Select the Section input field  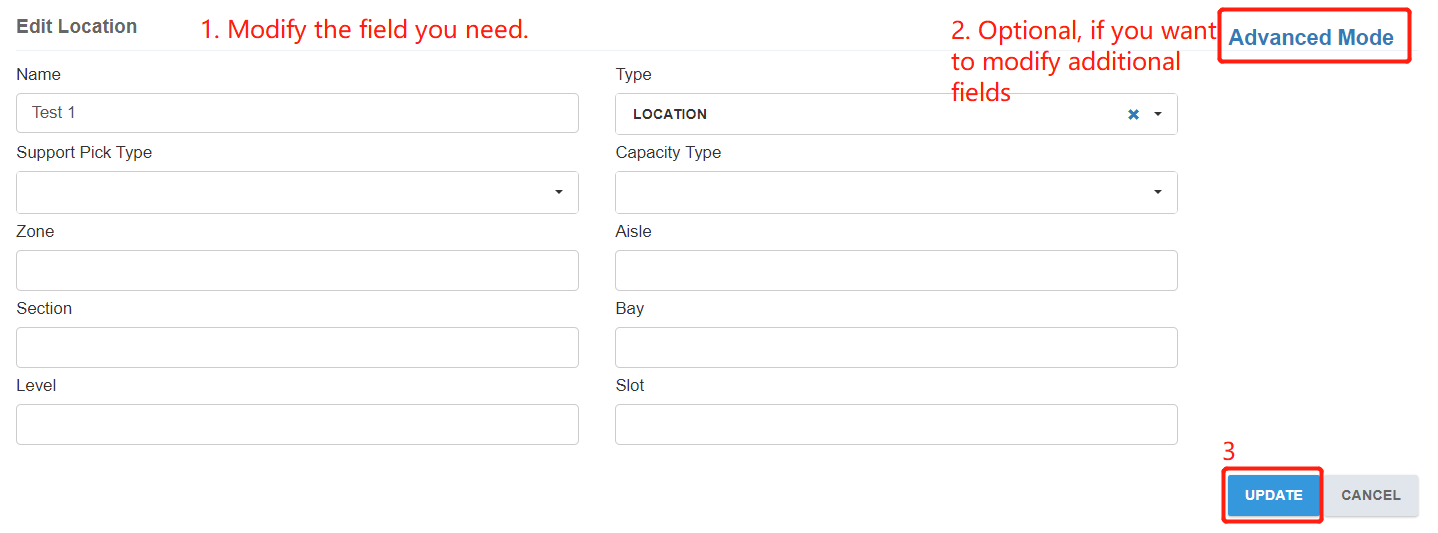click(x=297, y=347)
